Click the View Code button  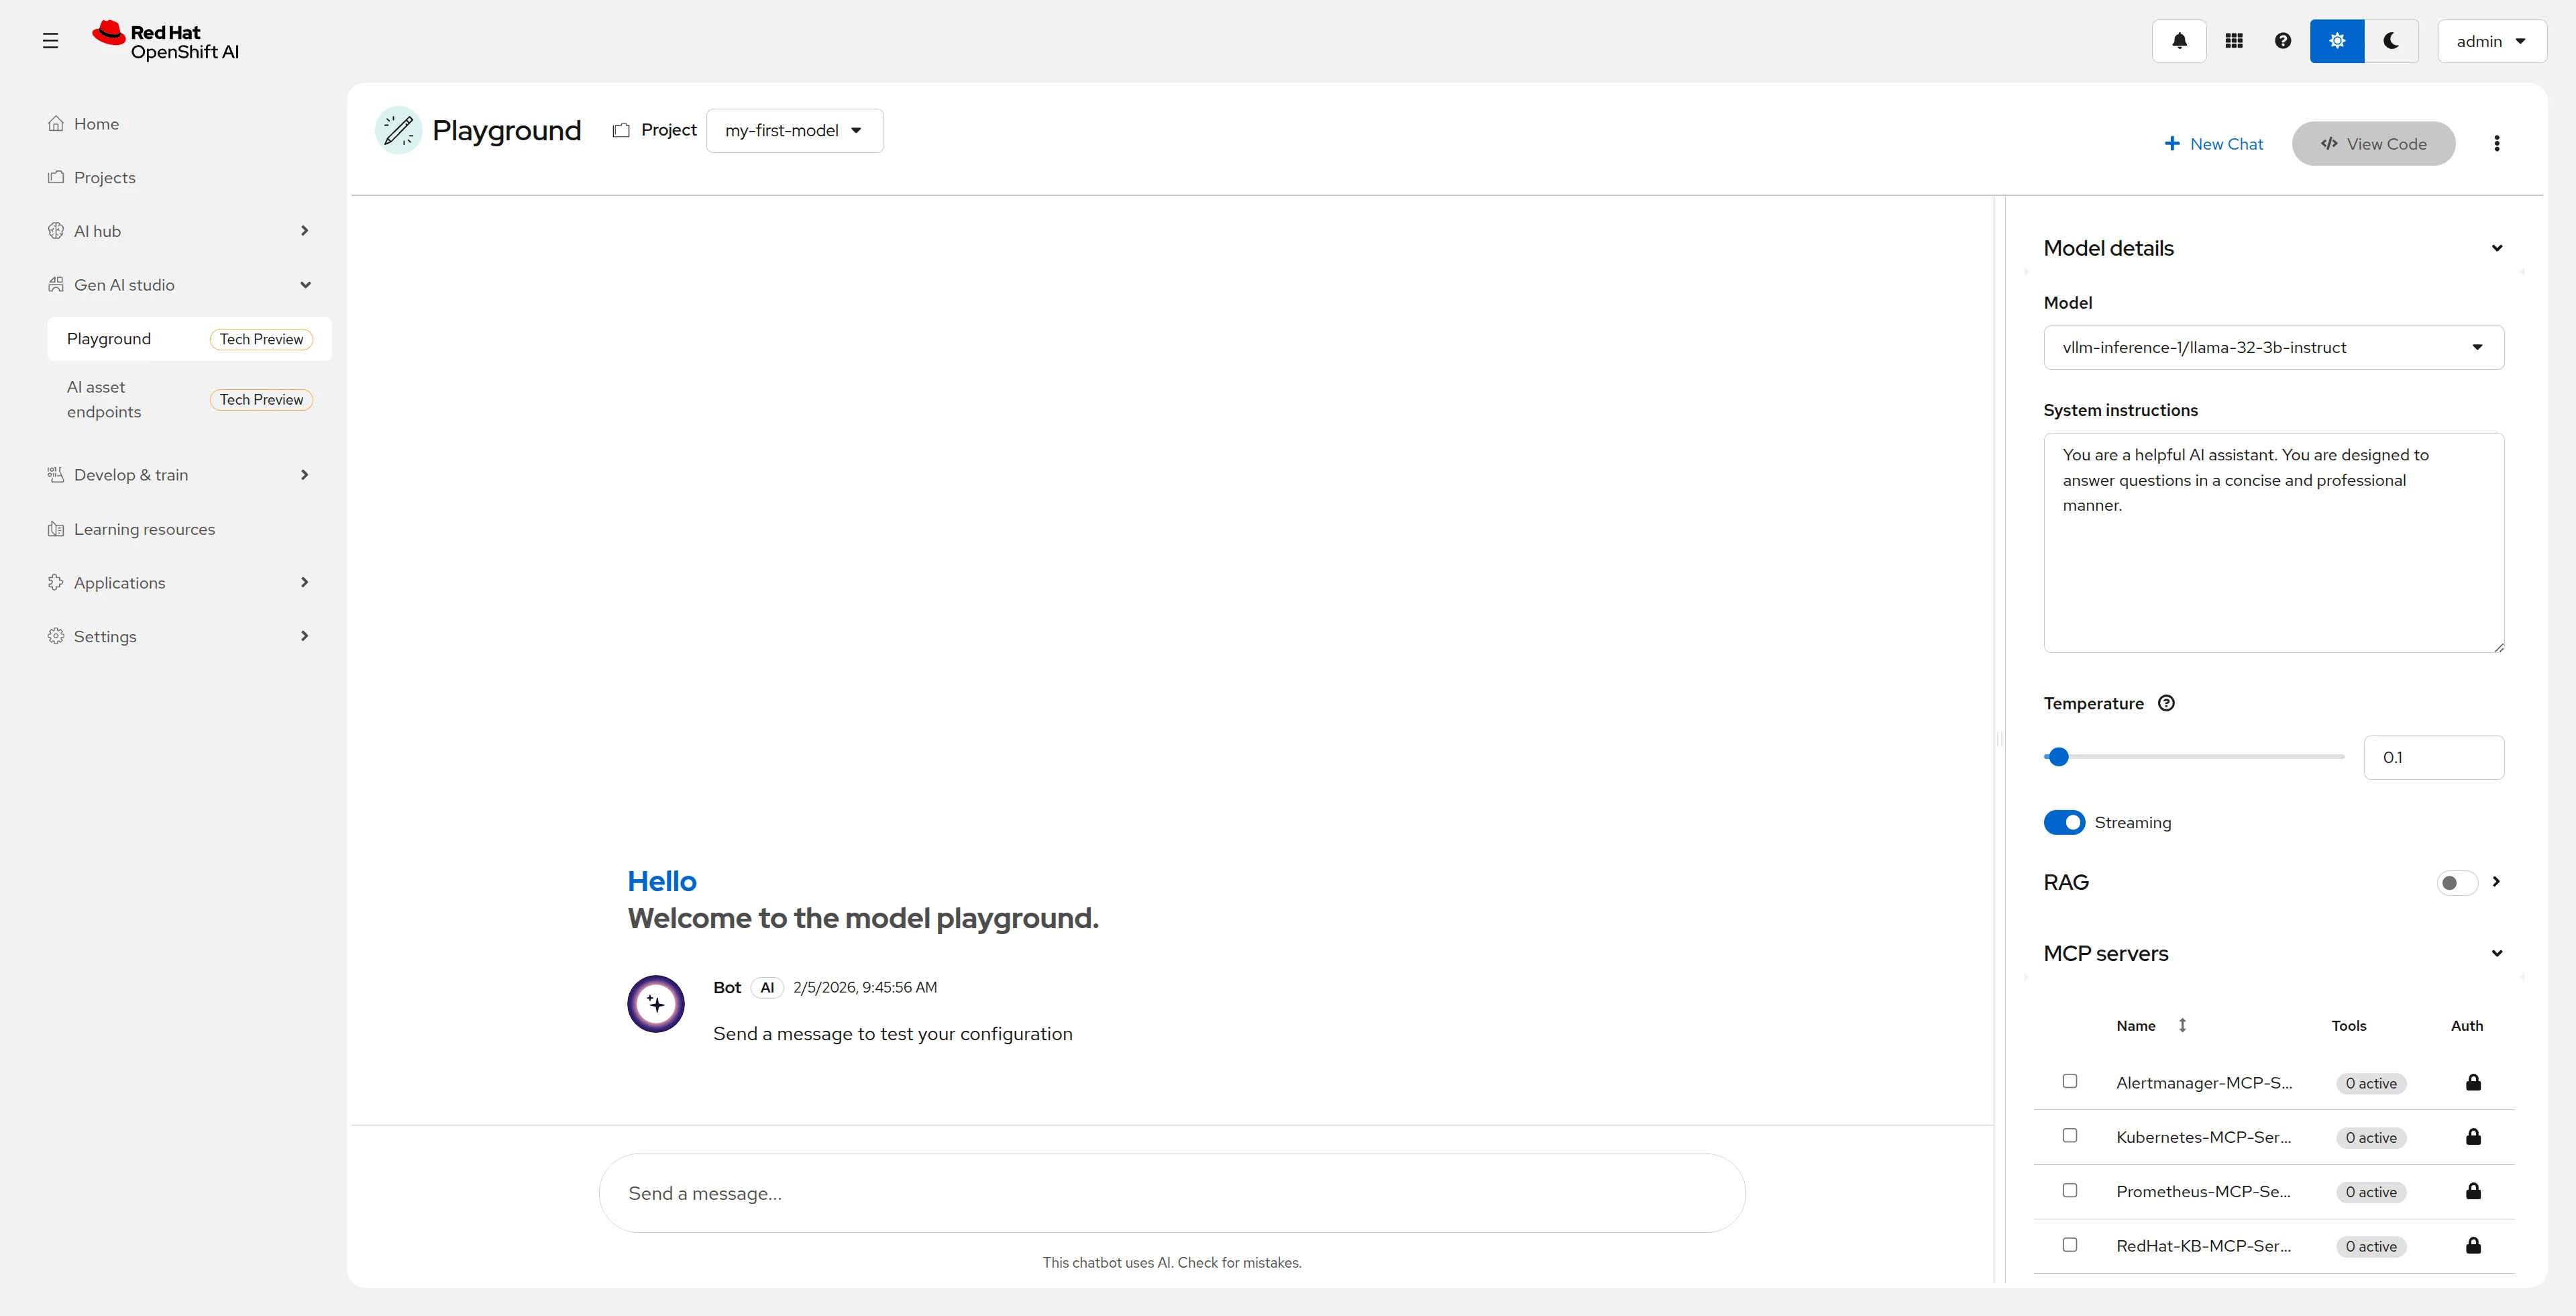[x=2373, y=144]
